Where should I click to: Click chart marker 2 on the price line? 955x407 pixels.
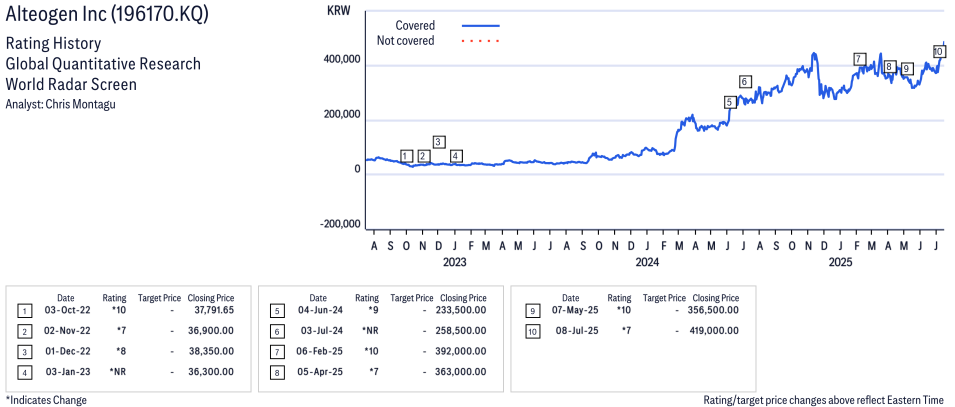click(423, 156)
